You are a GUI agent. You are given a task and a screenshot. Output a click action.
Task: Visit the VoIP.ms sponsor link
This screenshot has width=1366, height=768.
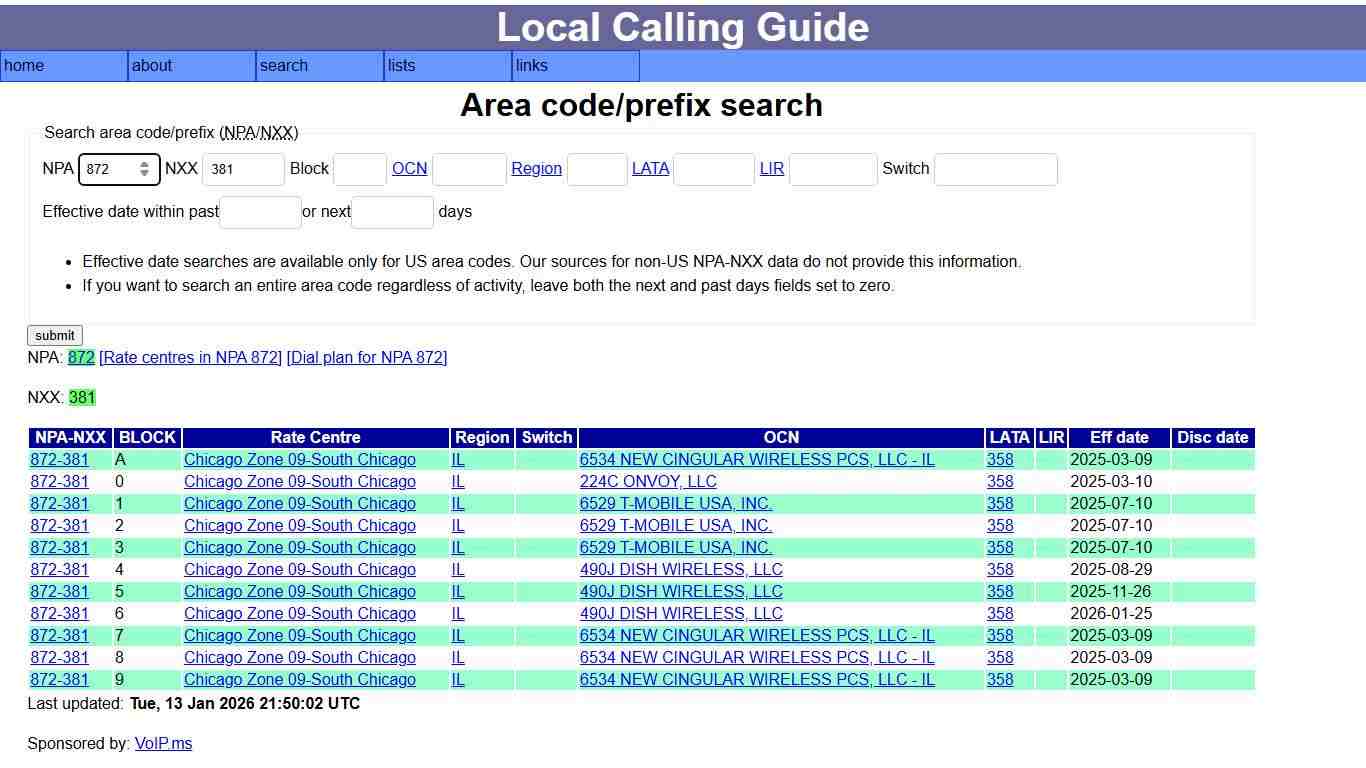(x=163, y=743)
